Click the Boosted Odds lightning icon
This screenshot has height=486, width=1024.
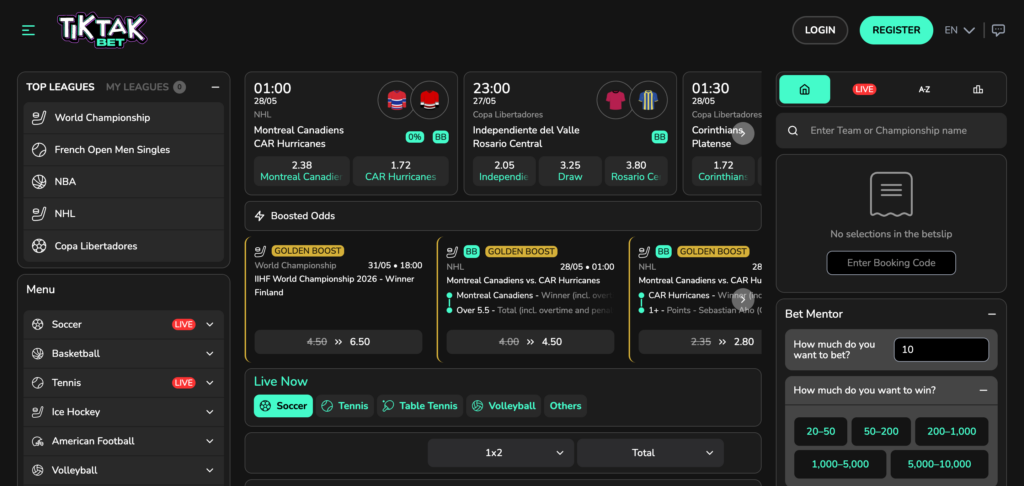(x=259, y=216)
